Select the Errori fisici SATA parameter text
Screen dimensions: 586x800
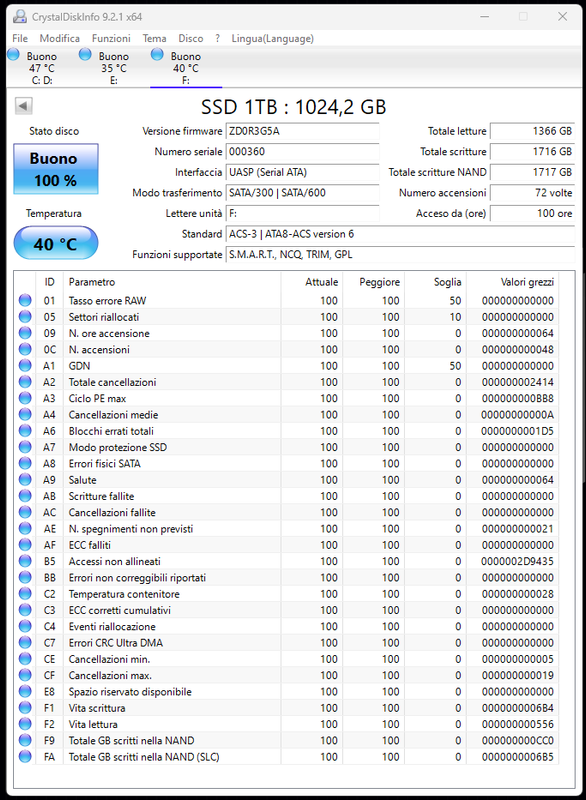point(105,464)
